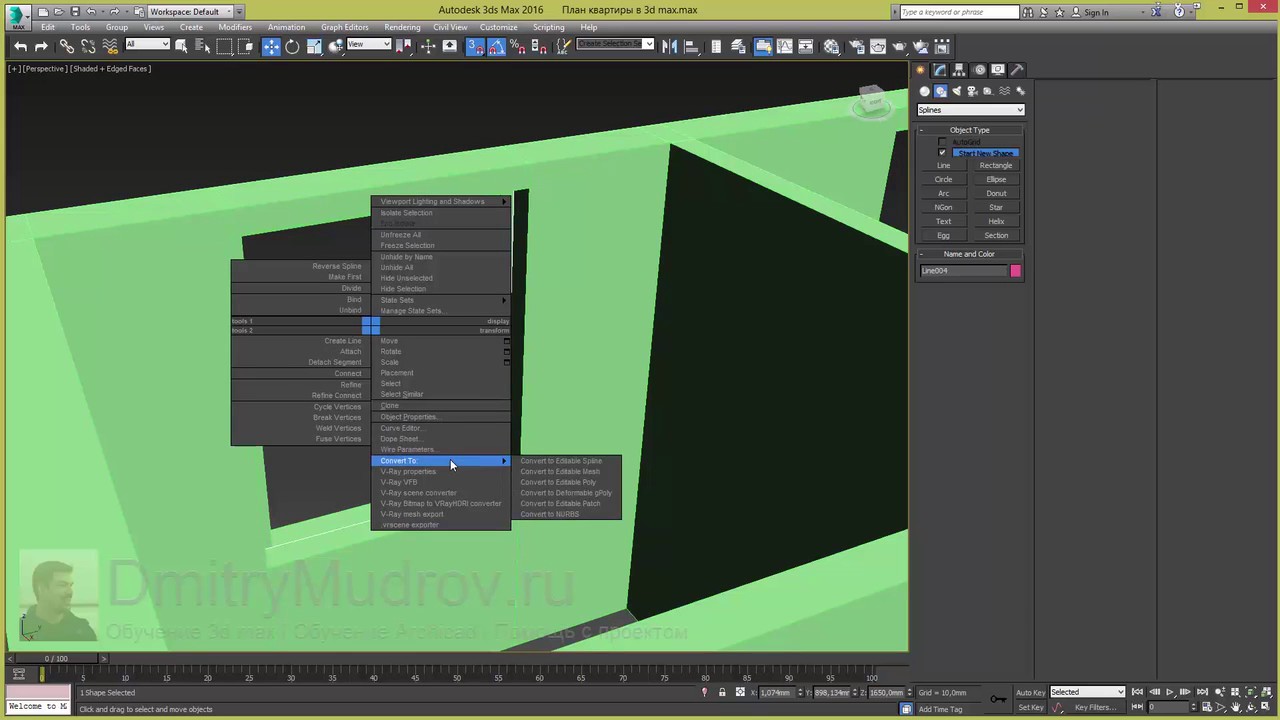This screenshot has height=720, width=1280.
Task: Select the Undo arrow in main toolbar
Action: pos(20,47)
